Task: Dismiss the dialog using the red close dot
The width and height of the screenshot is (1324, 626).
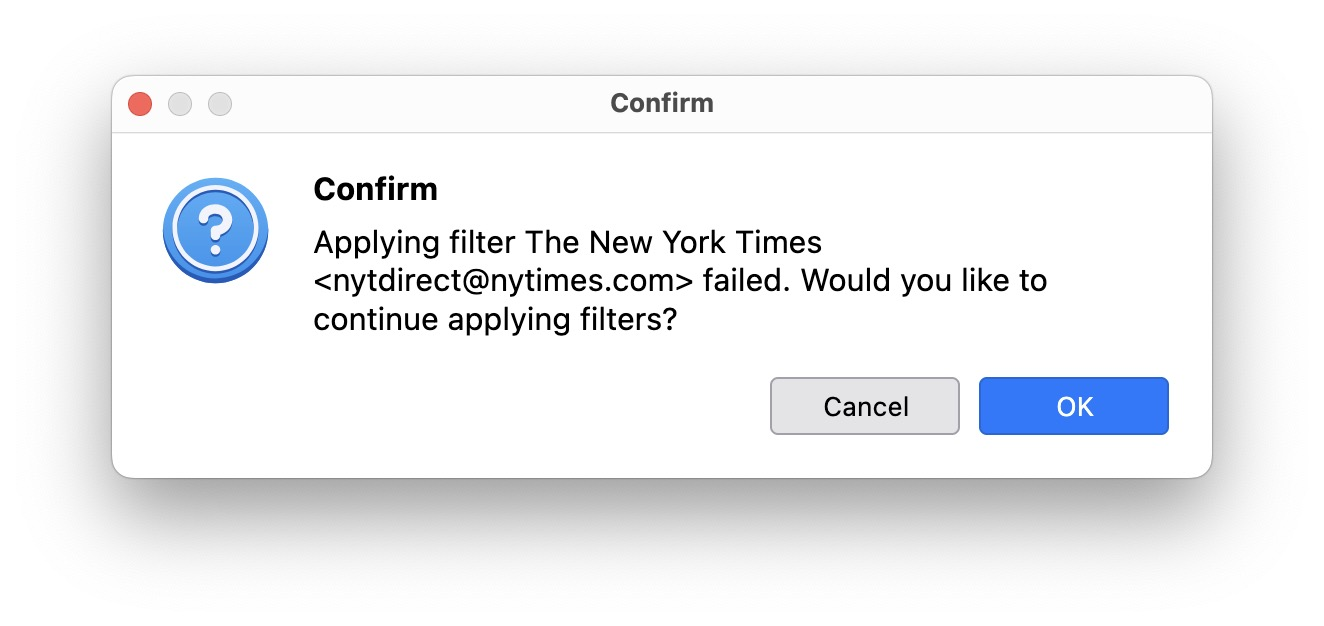Action: (140, 104)
